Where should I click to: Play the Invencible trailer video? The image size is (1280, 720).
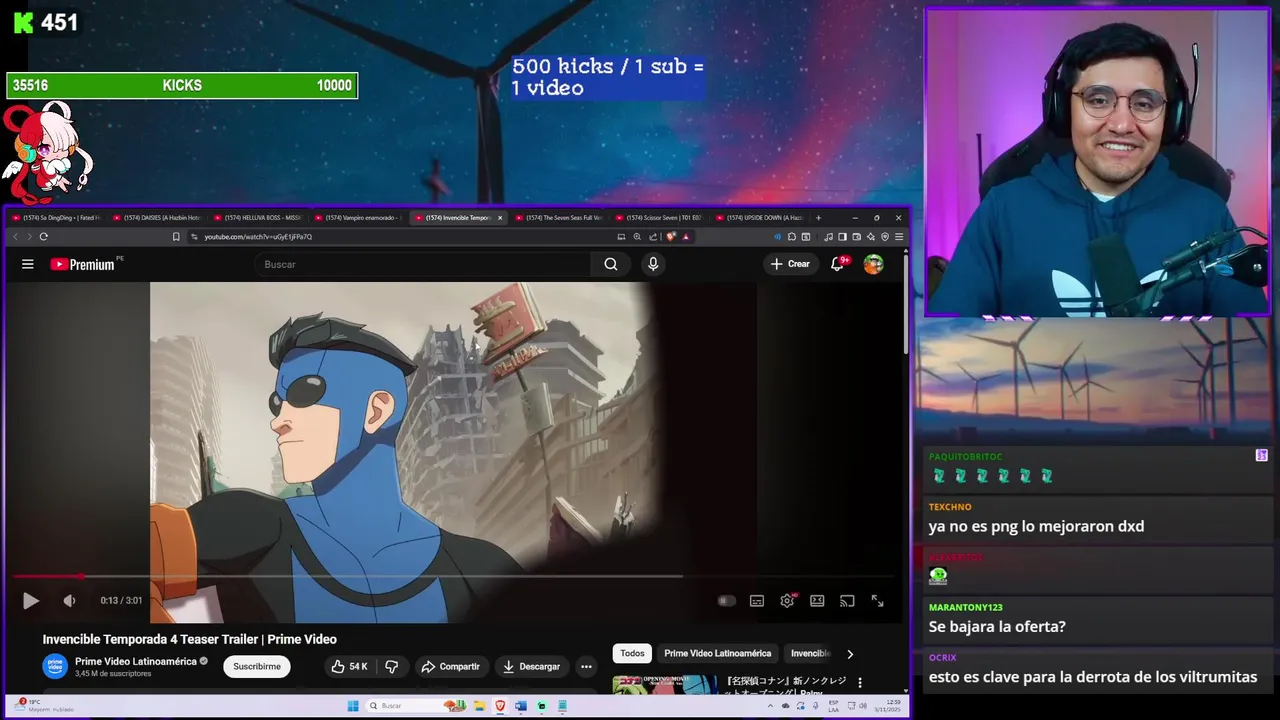pyautogui.click(x=30, y=600)
